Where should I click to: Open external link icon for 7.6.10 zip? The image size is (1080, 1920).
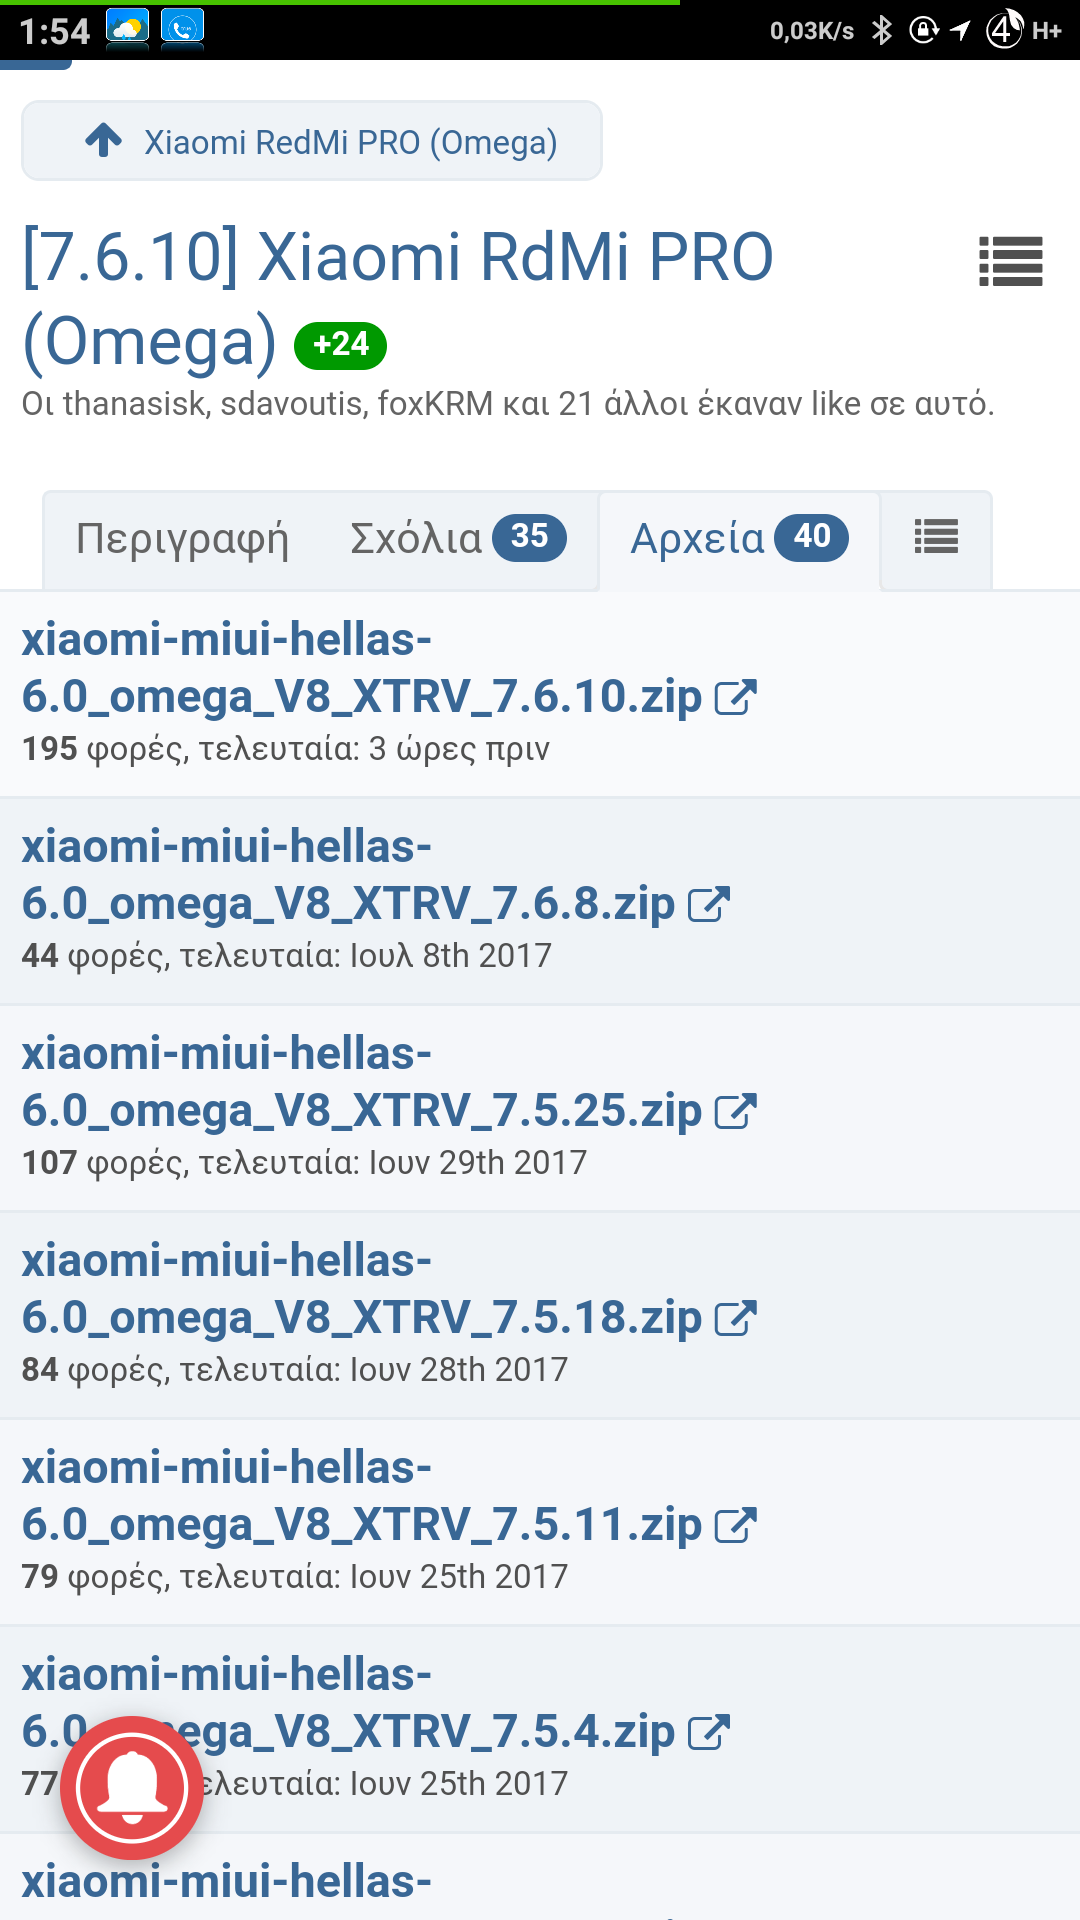pyautogui.click(x=736, y=697)
